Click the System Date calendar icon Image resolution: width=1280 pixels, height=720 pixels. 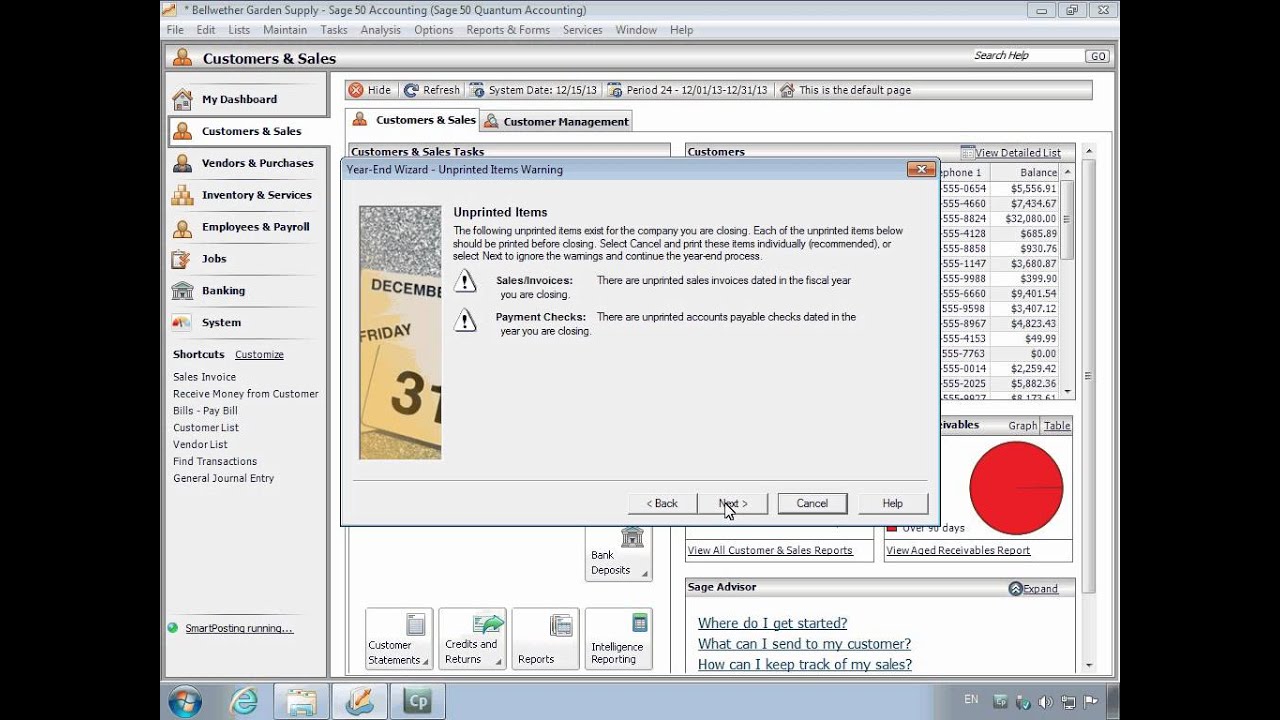click(477, 90)
